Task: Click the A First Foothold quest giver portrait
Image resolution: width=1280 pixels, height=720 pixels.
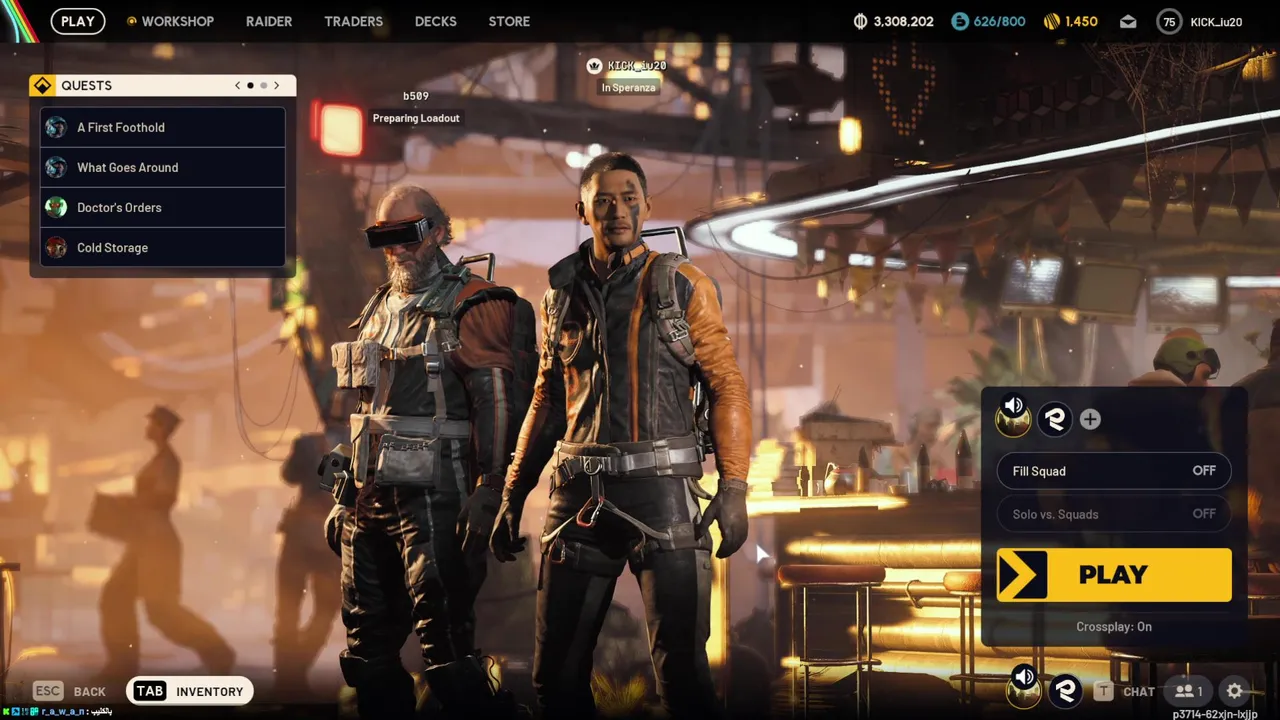Action: click(x=56, y=127)
